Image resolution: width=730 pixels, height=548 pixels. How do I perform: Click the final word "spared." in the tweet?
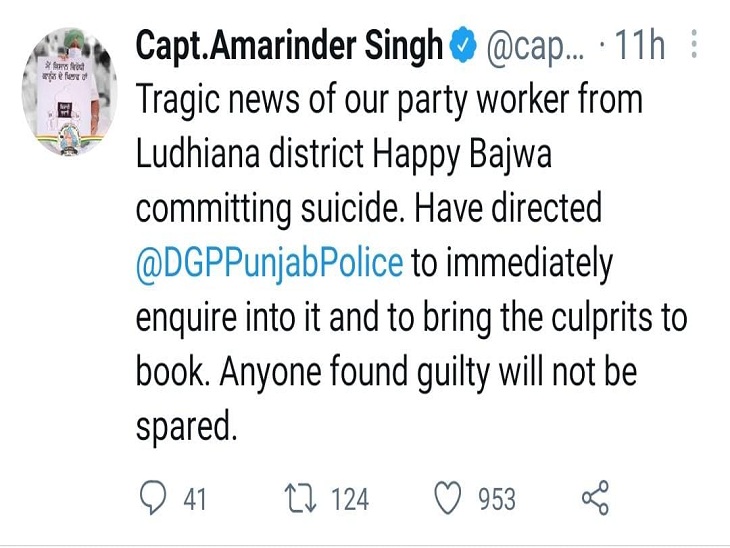pos(187,426)
